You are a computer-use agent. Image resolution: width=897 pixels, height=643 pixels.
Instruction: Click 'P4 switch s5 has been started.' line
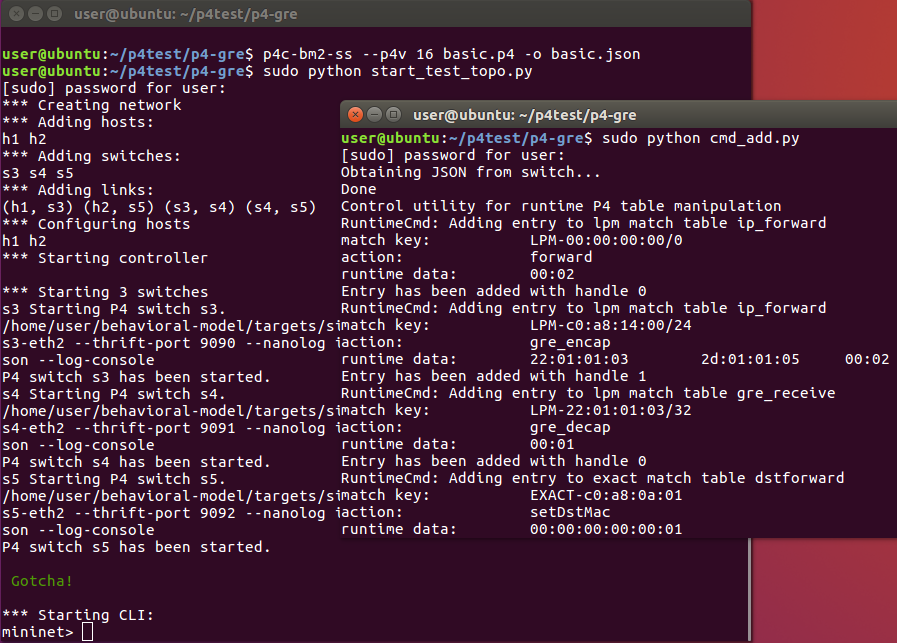(x=136, y=547)
